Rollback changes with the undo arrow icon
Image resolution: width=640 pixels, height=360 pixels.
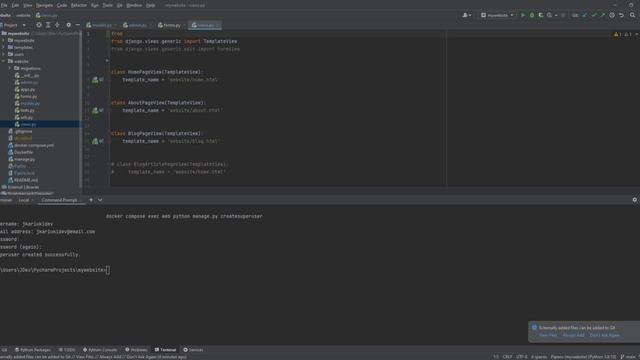click(x=621, y=15)
